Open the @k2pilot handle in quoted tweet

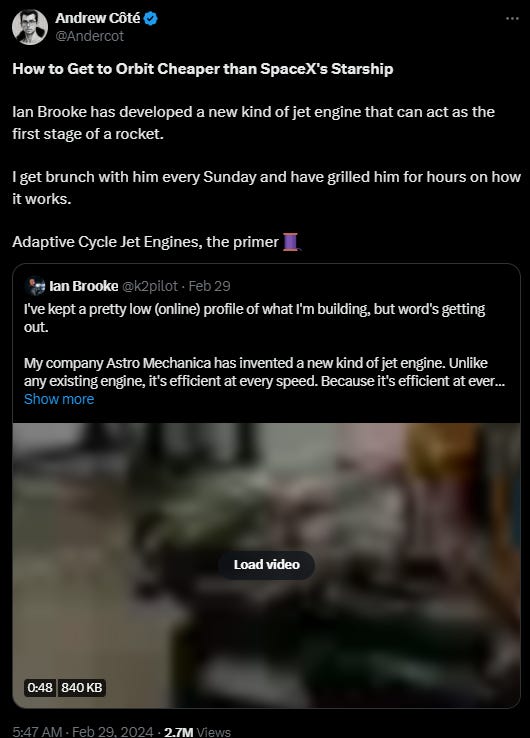tap(150, 286)
